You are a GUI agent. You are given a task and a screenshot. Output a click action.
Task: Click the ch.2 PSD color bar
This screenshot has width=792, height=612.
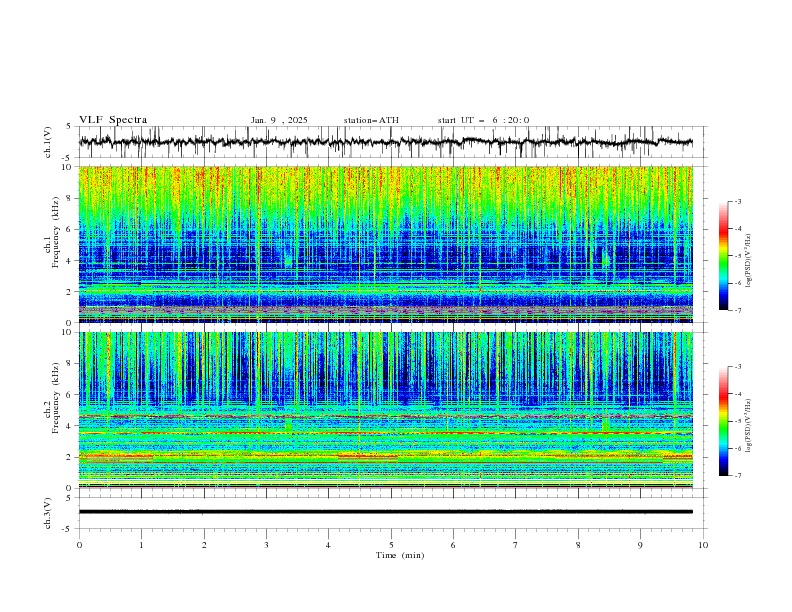pyautogui.click(x=723, y=421)
